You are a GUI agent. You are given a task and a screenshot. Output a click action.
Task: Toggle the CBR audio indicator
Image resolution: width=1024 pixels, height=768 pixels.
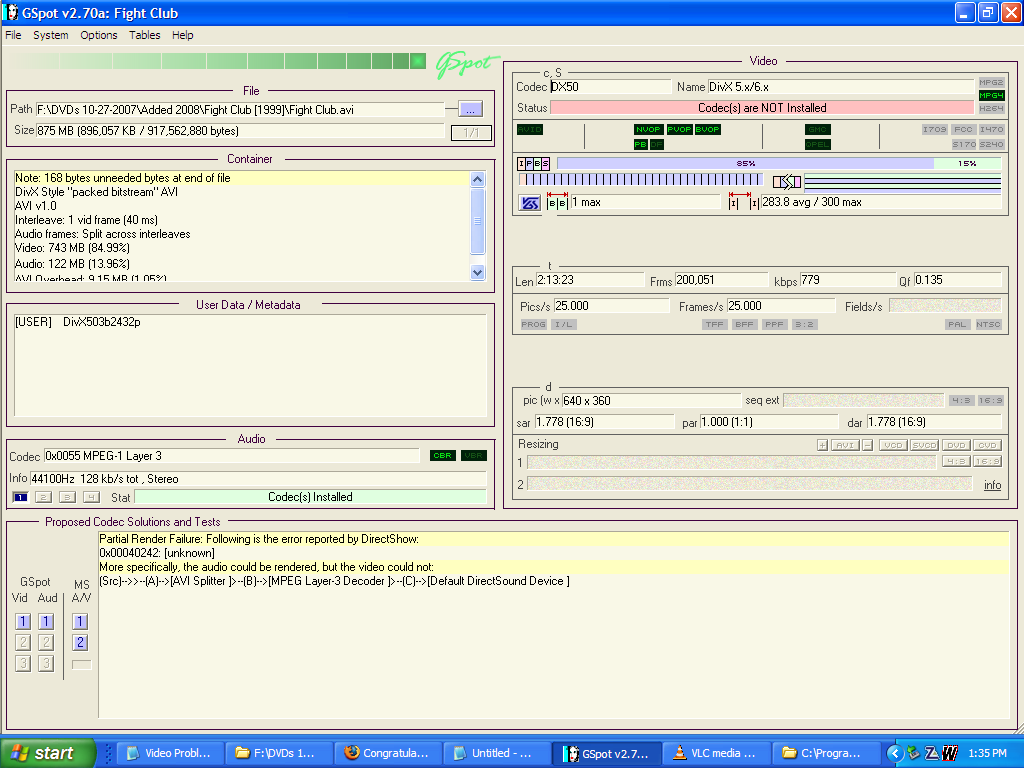[x=443, y=456]
